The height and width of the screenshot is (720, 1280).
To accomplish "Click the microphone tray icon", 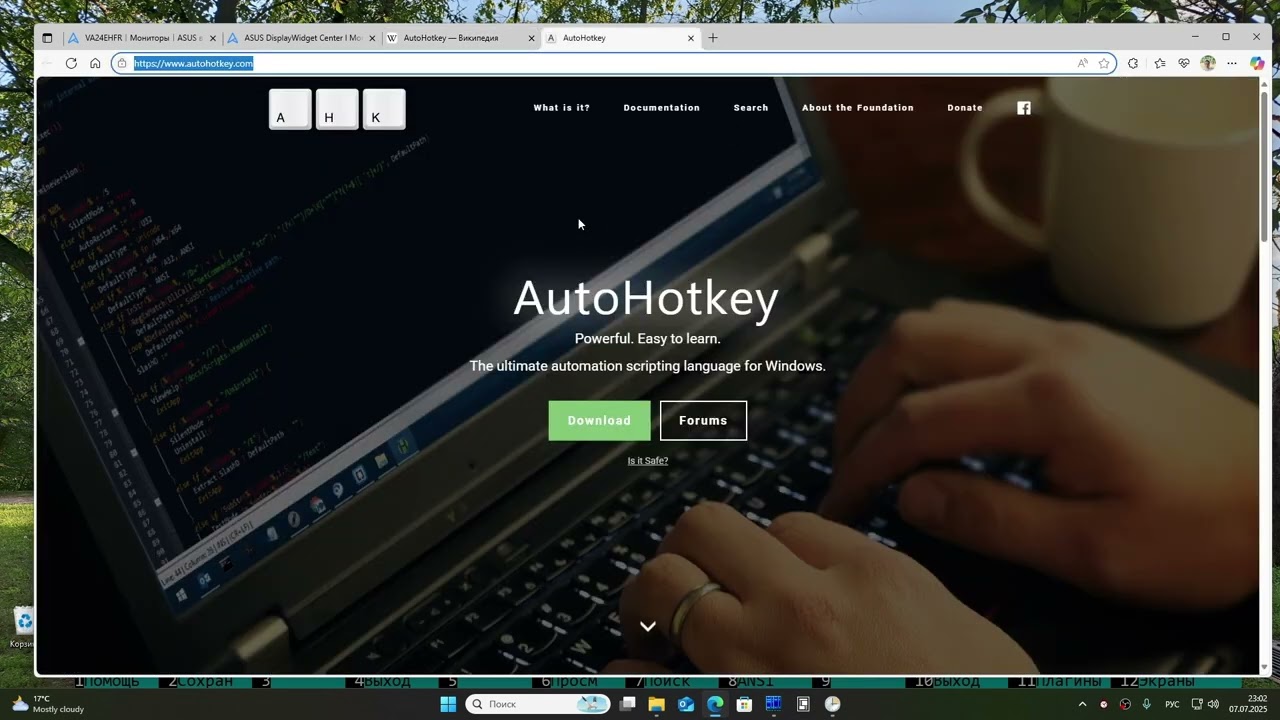I will click(x=1147, y=704).
